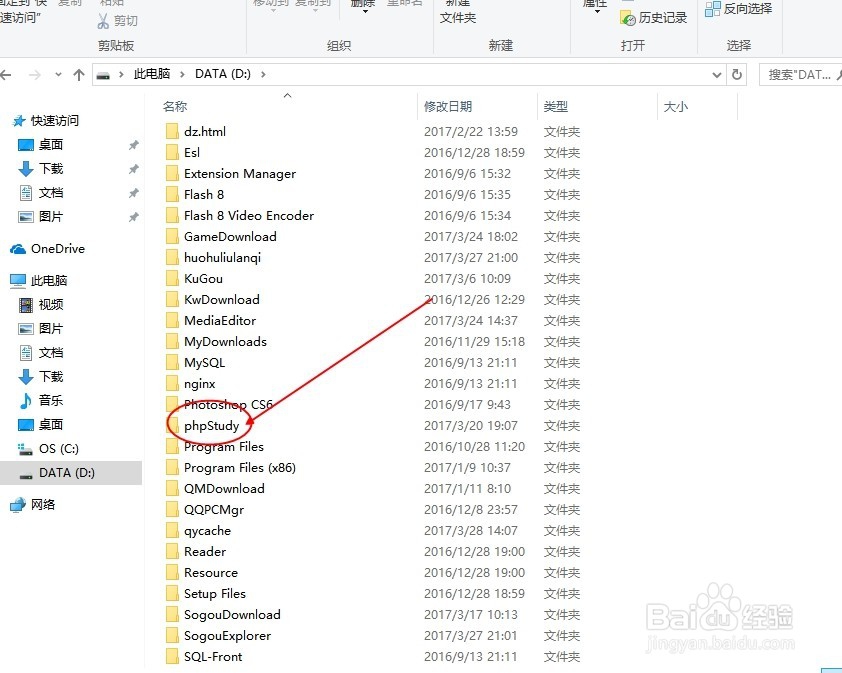Select QQPCMgr folder name
Image resolution: width=842 pixels, height=673 pixels.
tap(214, 510)
